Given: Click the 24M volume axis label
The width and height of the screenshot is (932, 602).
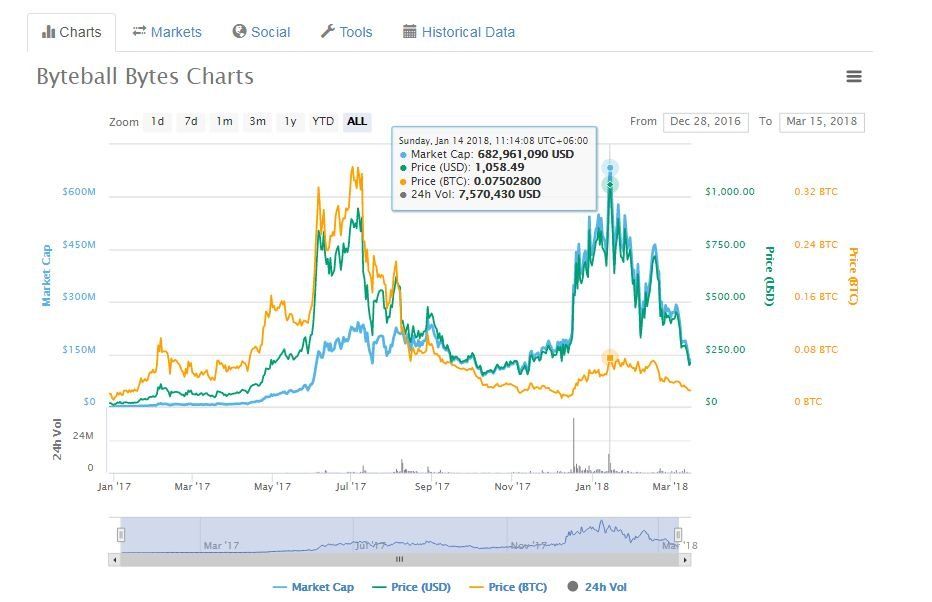Looking at the screenshot, I should pyautogui.click(x=83, y=436).
